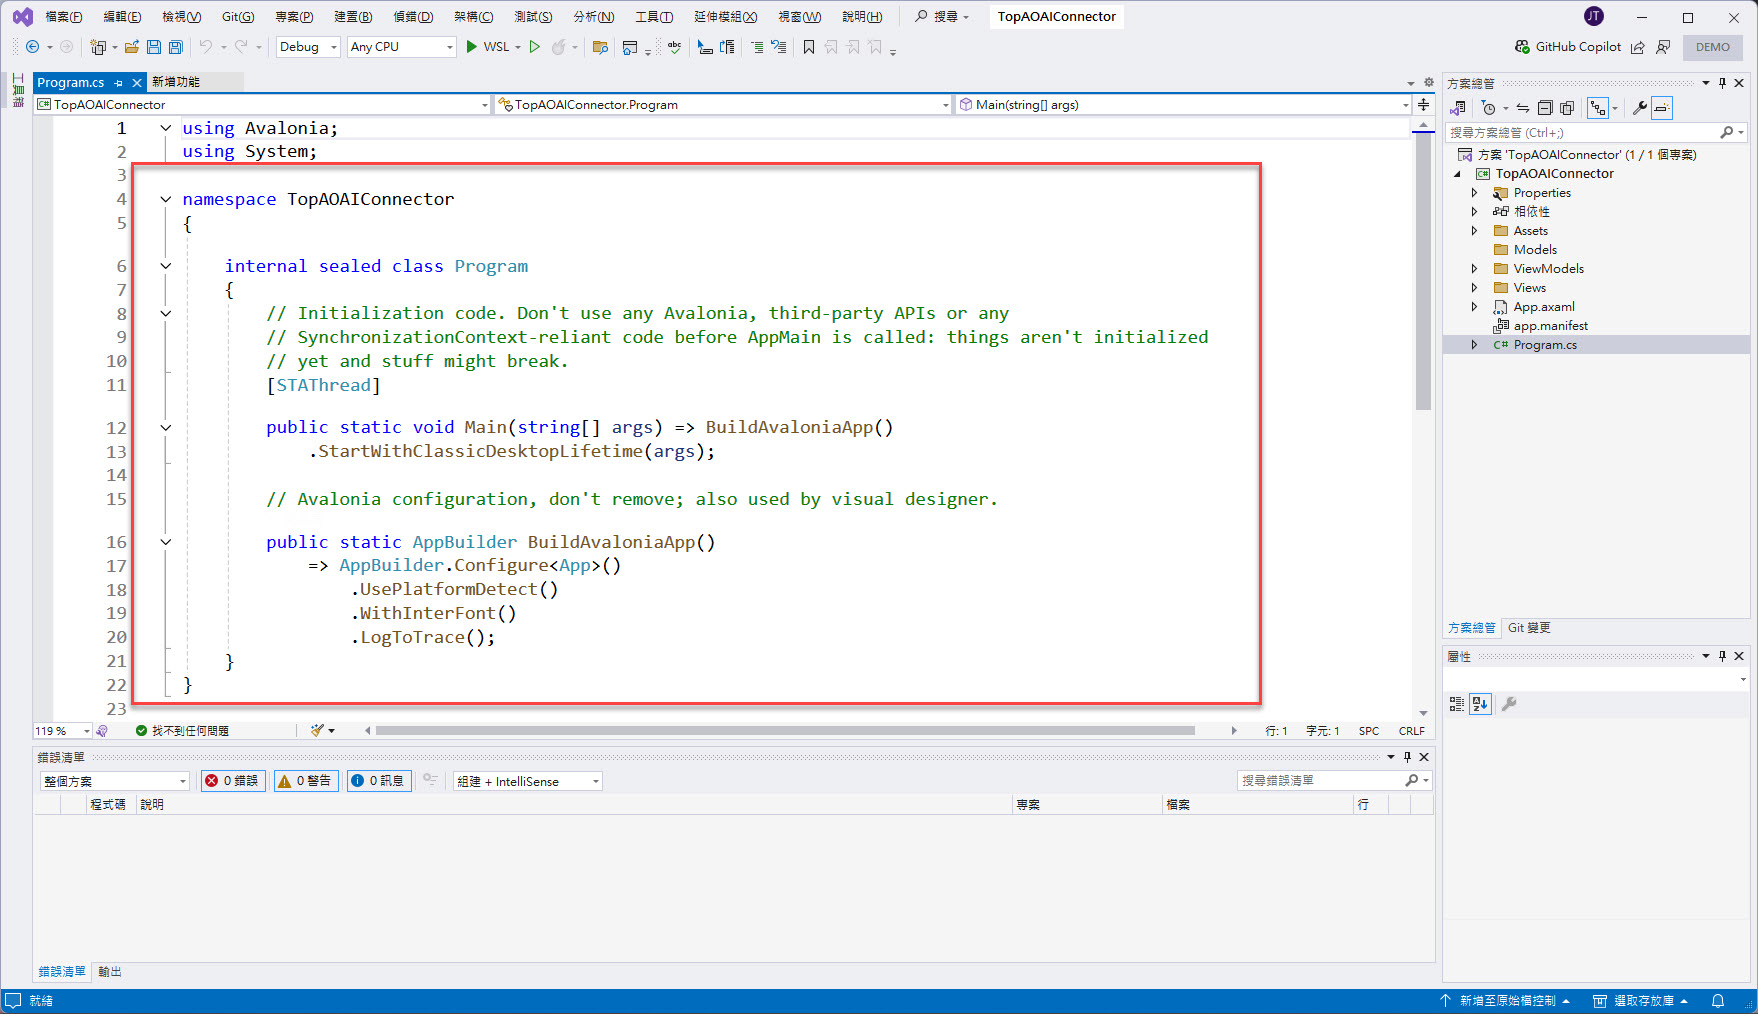This screenshot has height=1014, width=1758.
Task: Switch to the Git 變更 tab
Action: [x=1529, y=628]
